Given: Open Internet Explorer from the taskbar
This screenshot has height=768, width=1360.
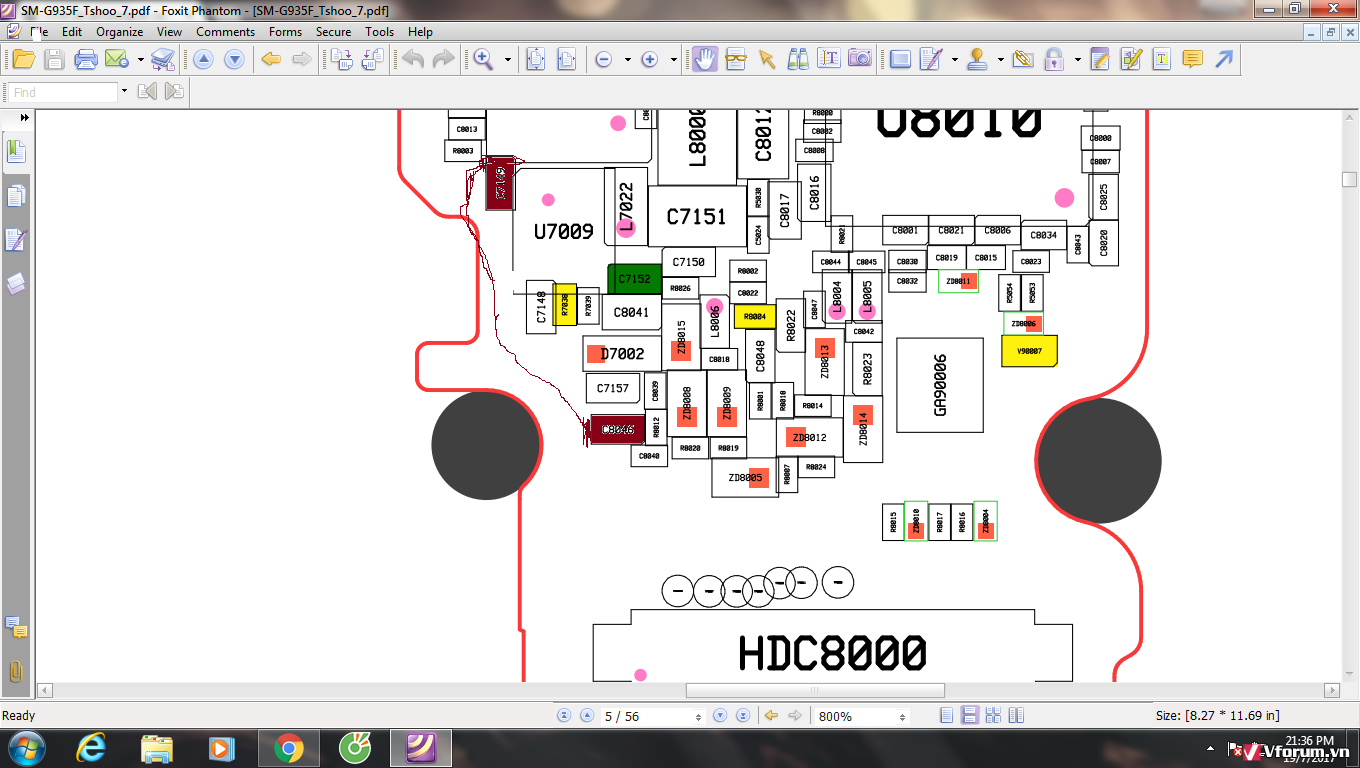Looking at the screenshot, I should click(x=92, y=748).
